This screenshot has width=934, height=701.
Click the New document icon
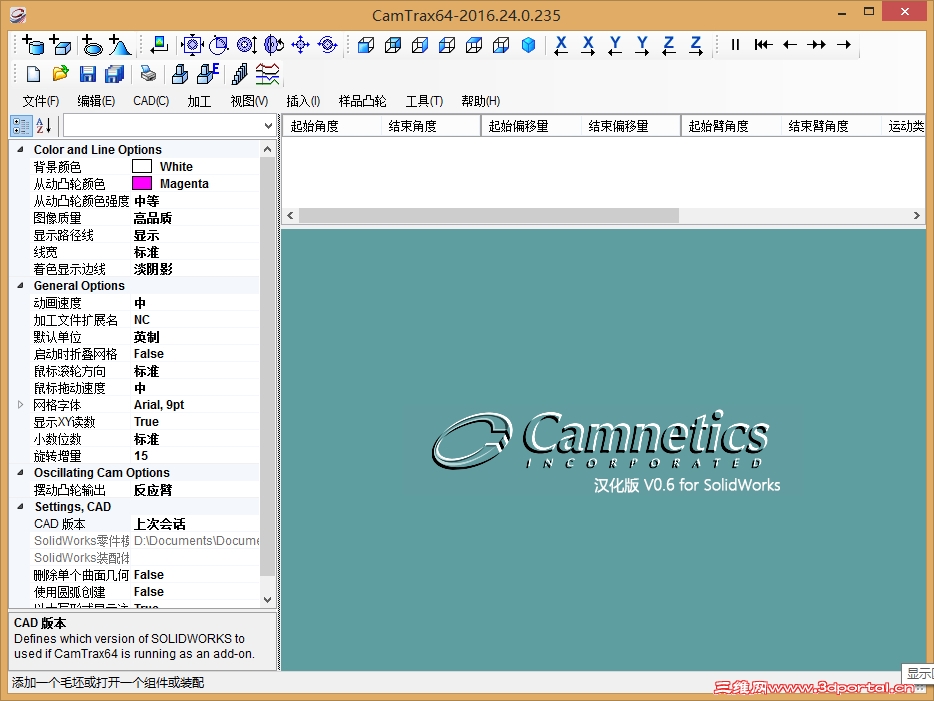(33, 73)
